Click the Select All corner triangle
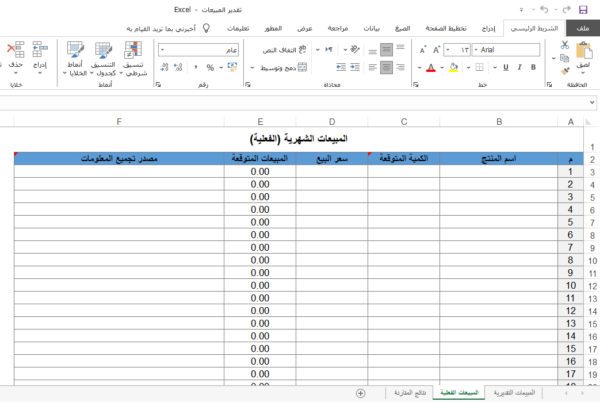Screen dimensions: 600x402 [588, 122]
